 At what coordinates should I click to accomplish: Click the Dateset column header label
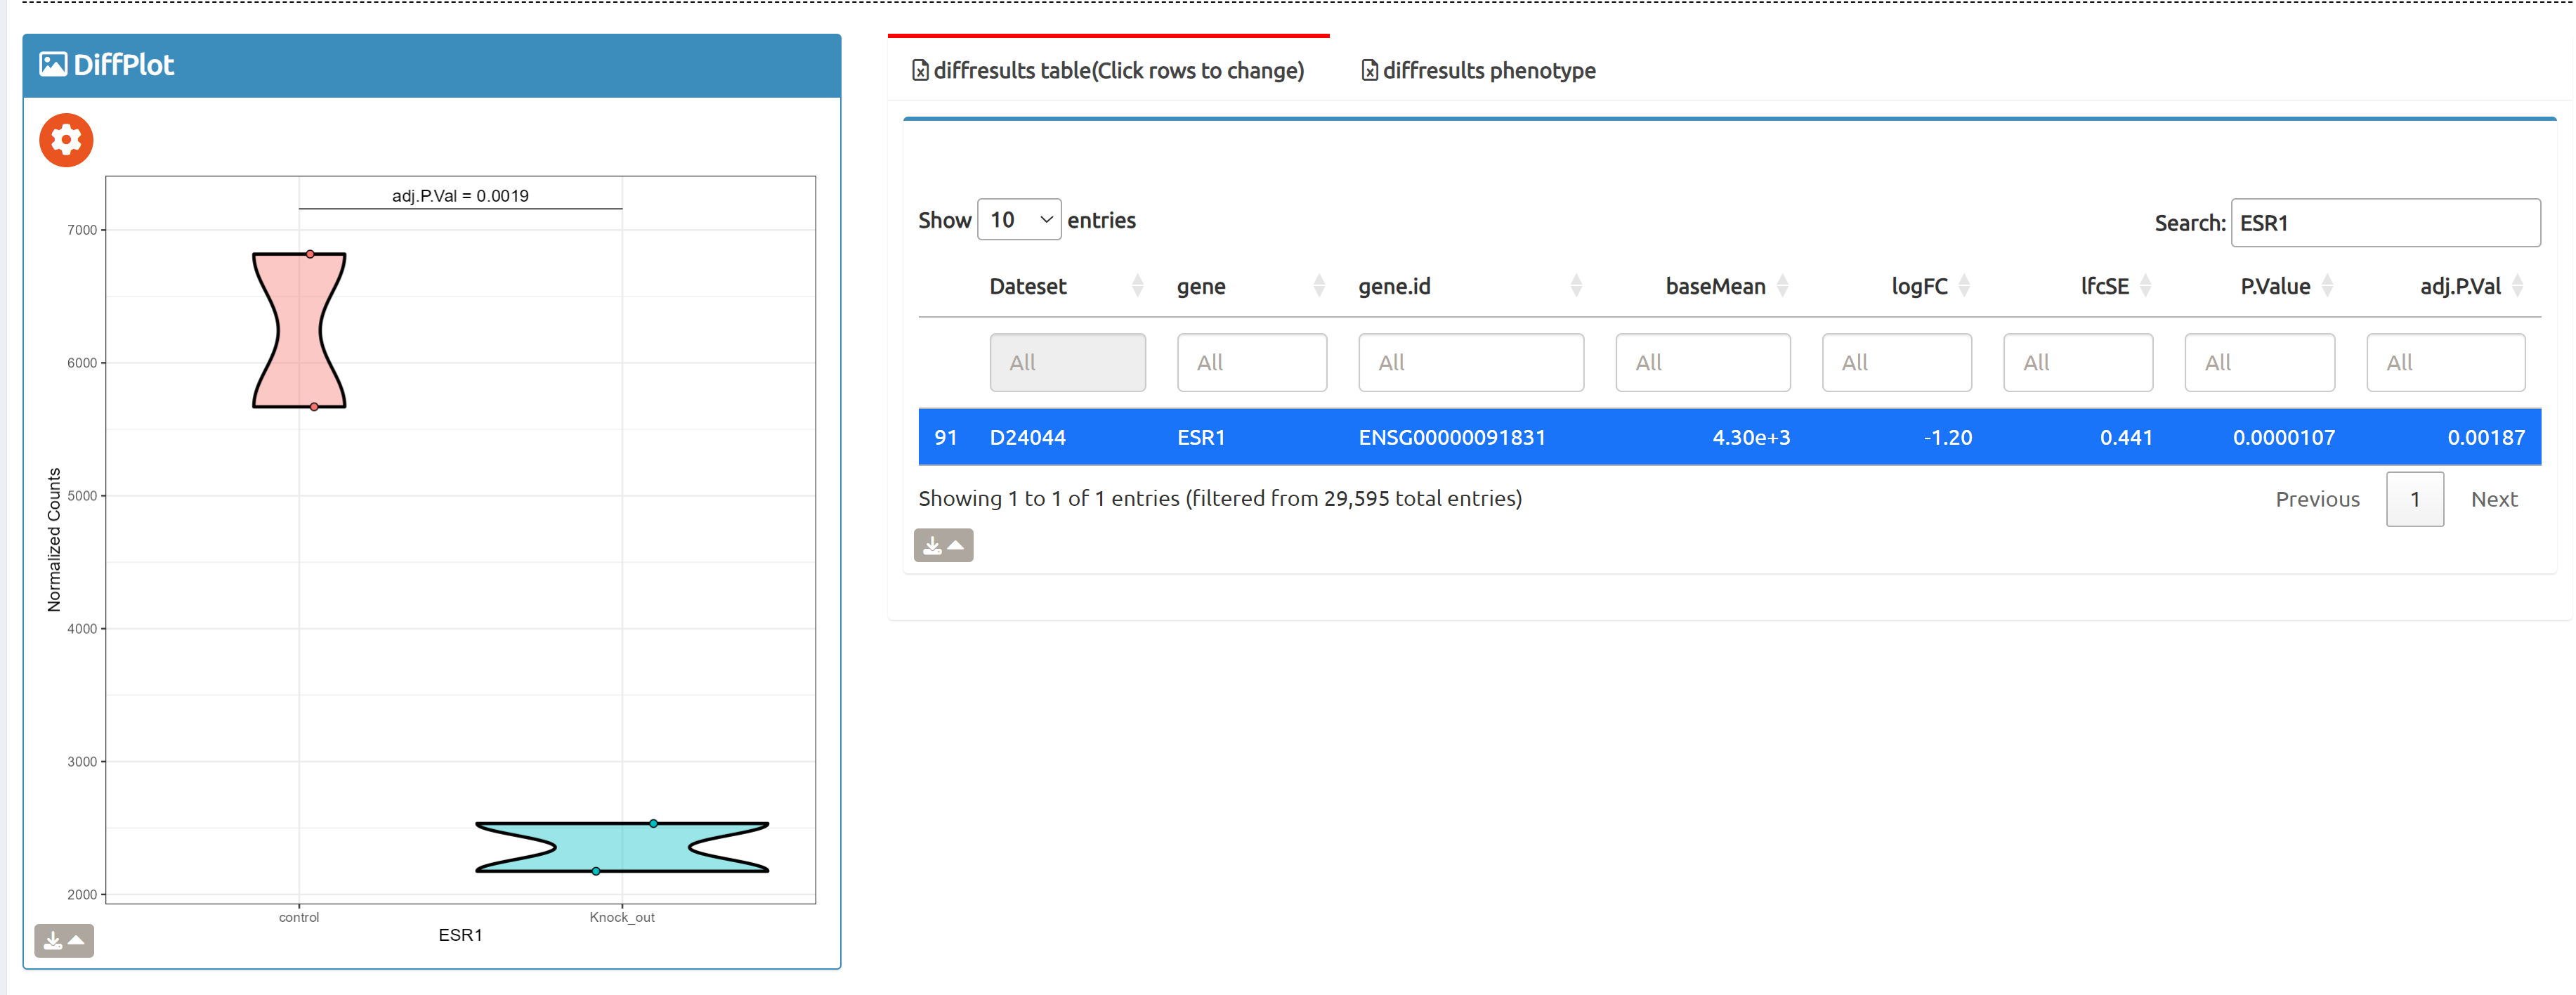pos(1027,287)
